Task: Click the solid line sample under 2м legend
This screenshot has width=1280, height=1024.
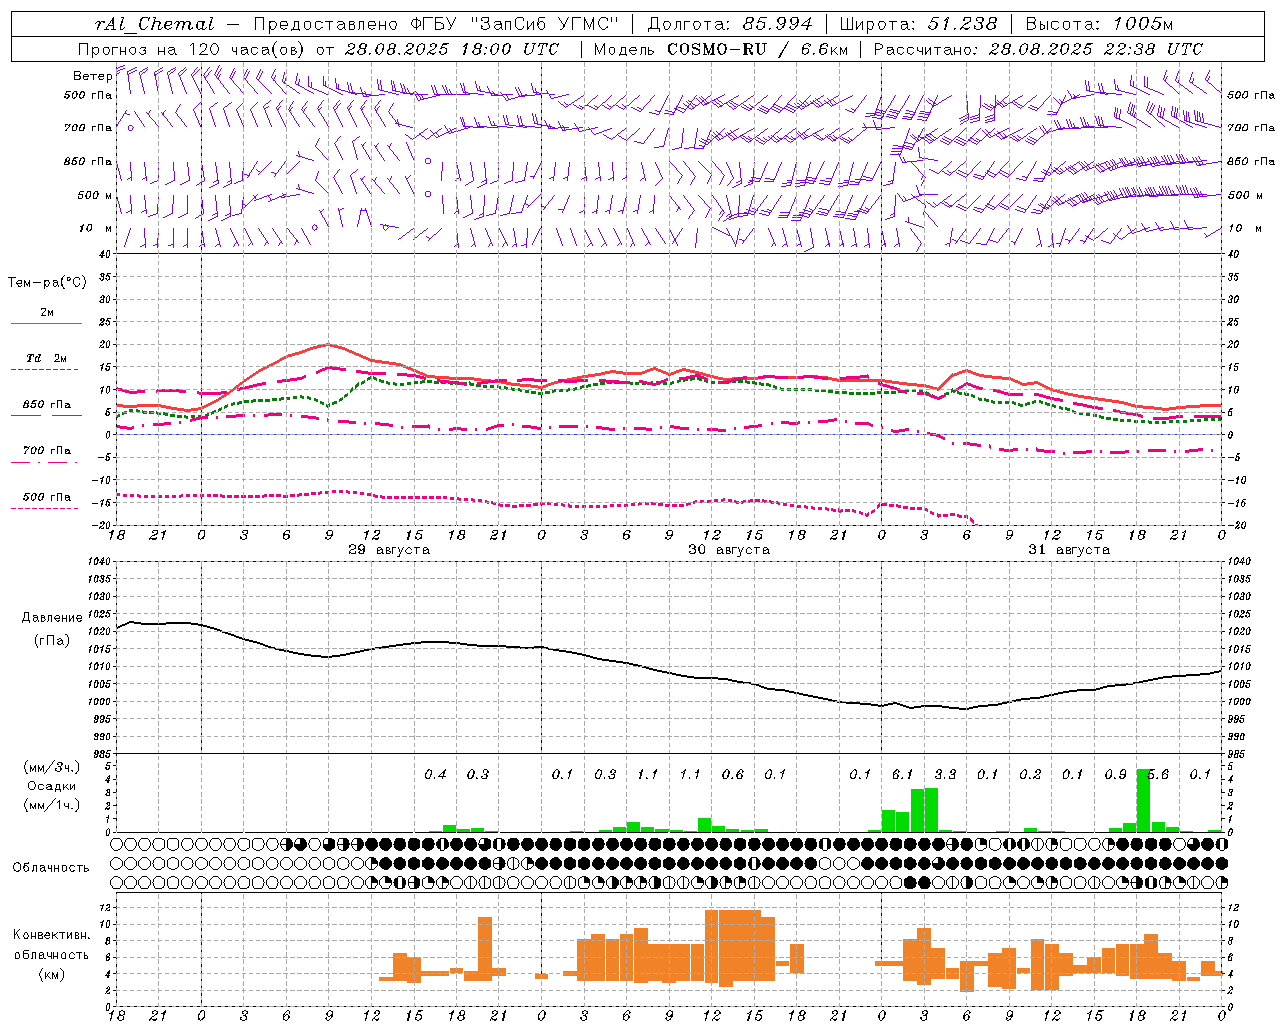Action: [45, 323]
